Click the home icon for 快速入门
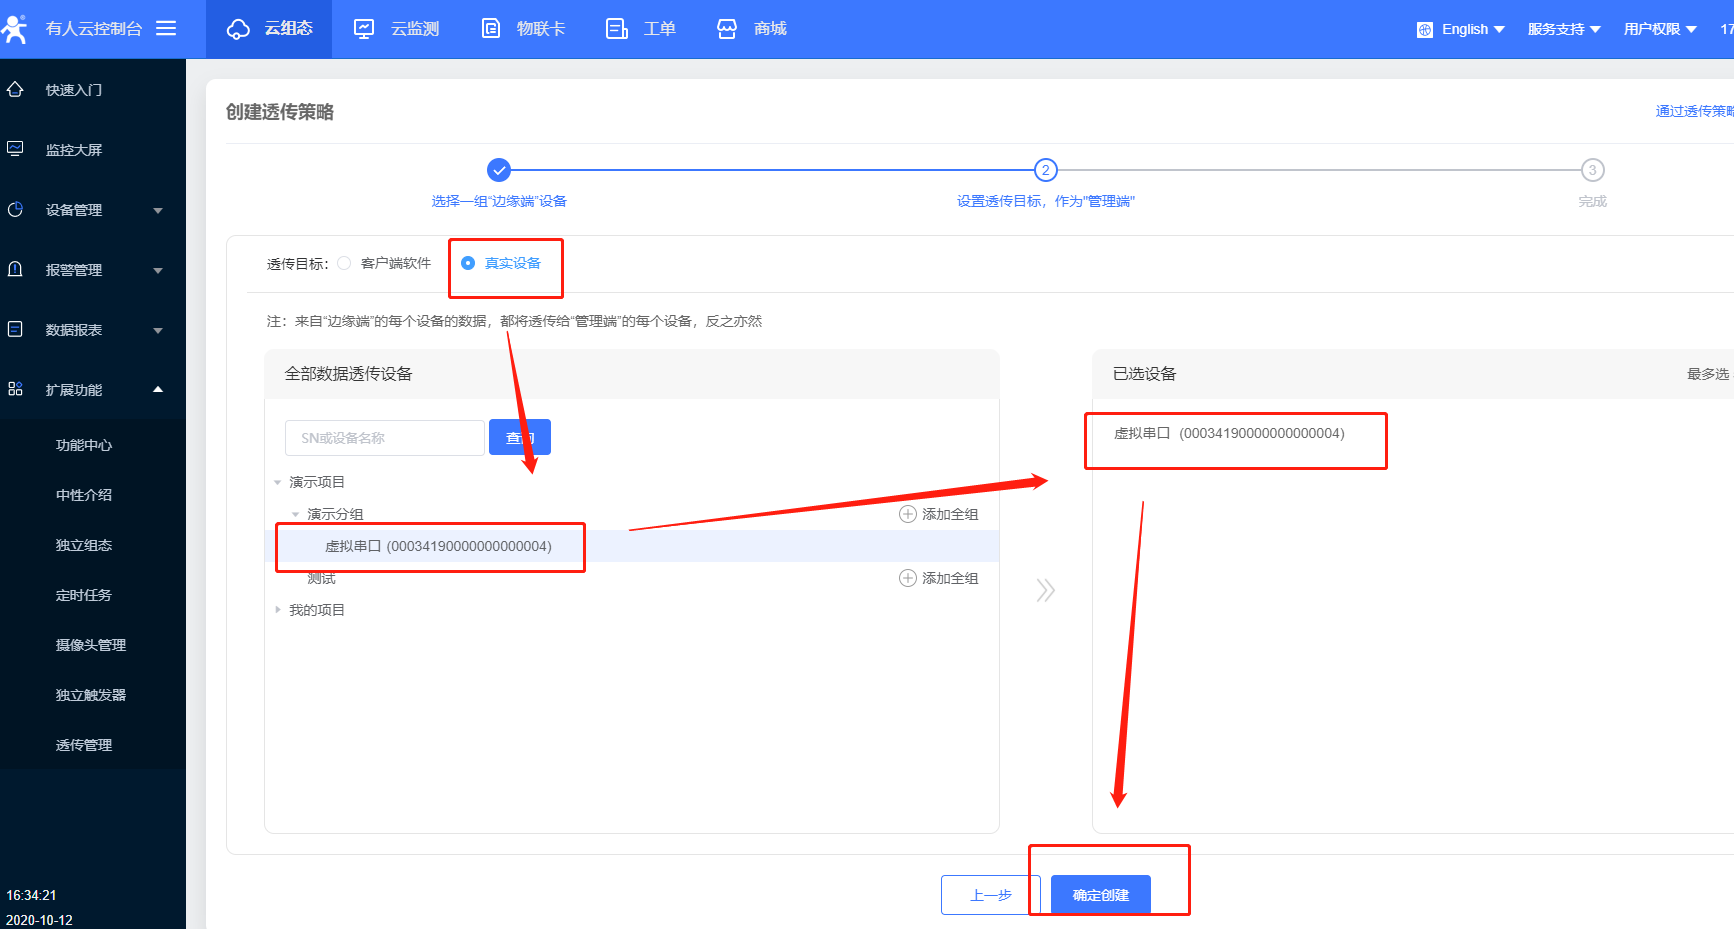The width and height of the screenshot is (1734, 929). tap(15, 90)
